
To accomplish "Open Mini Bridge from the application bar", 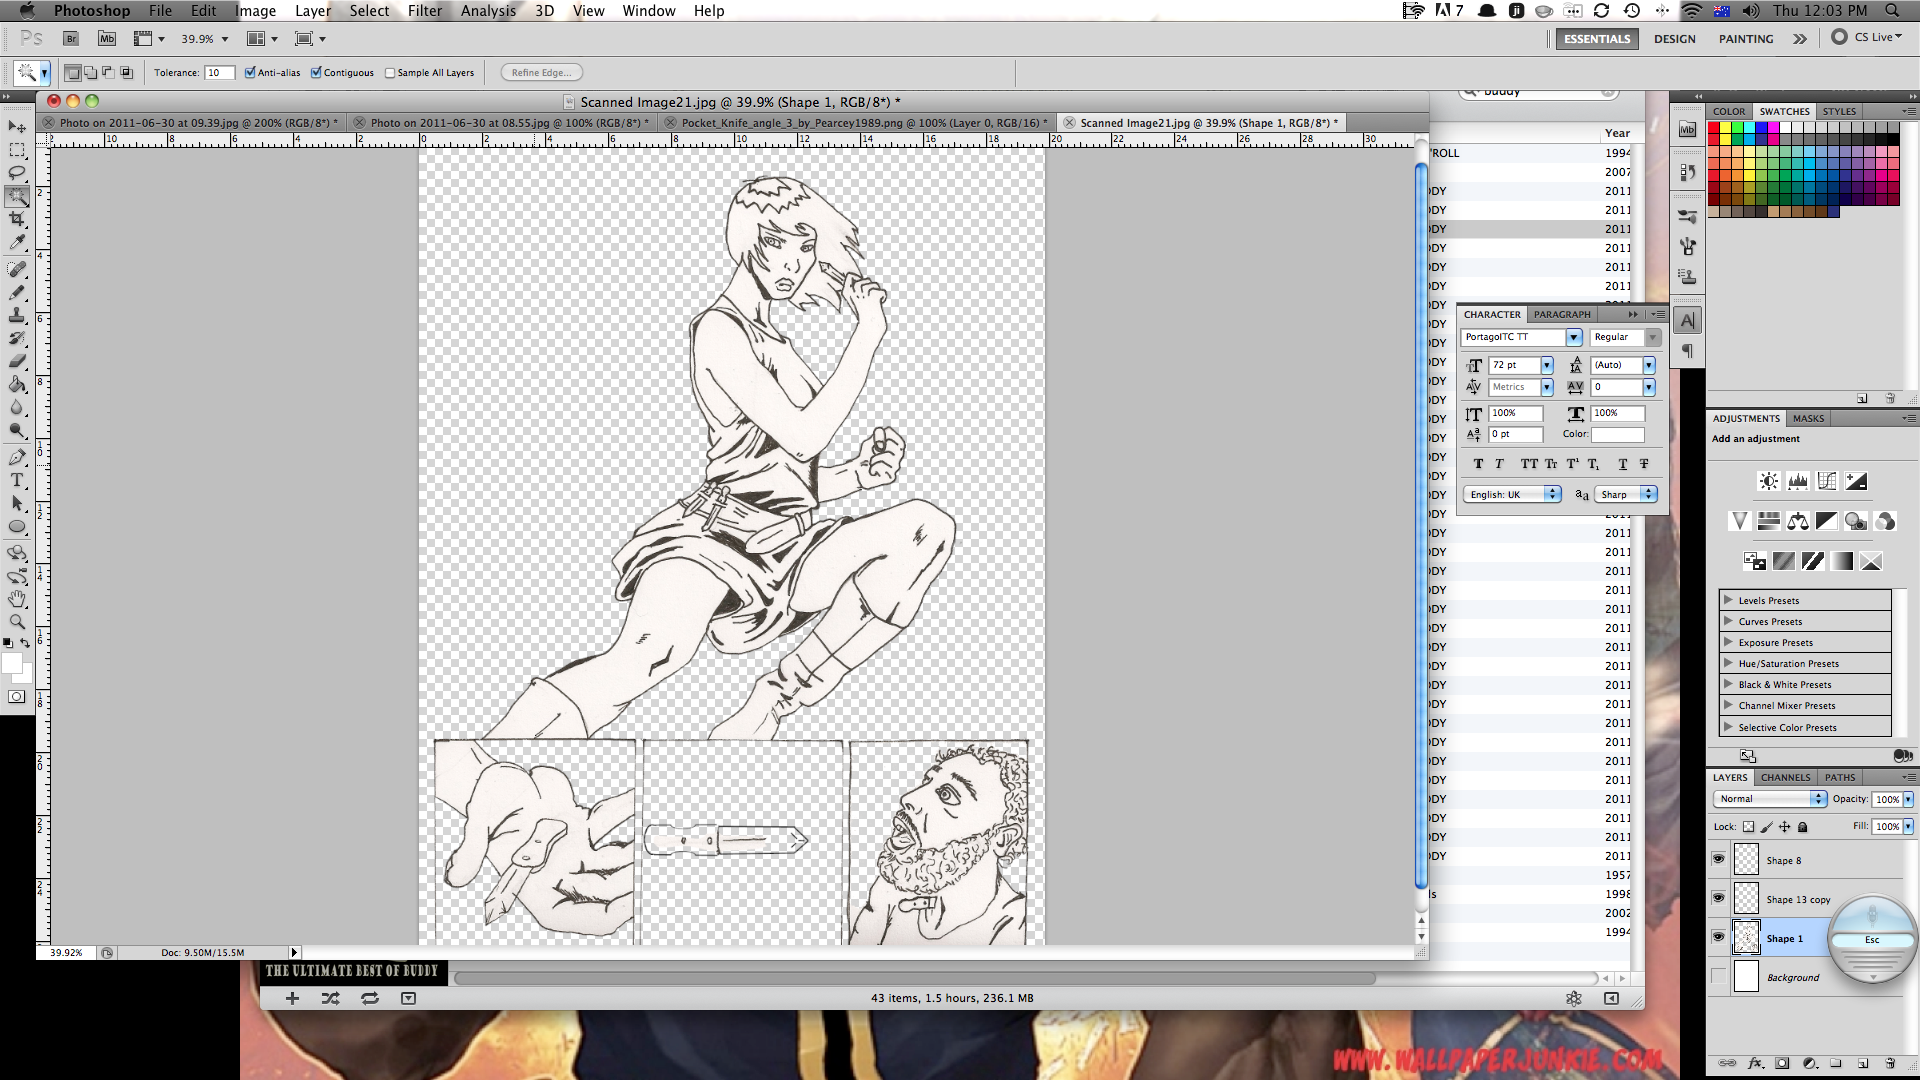I will 107,39.
